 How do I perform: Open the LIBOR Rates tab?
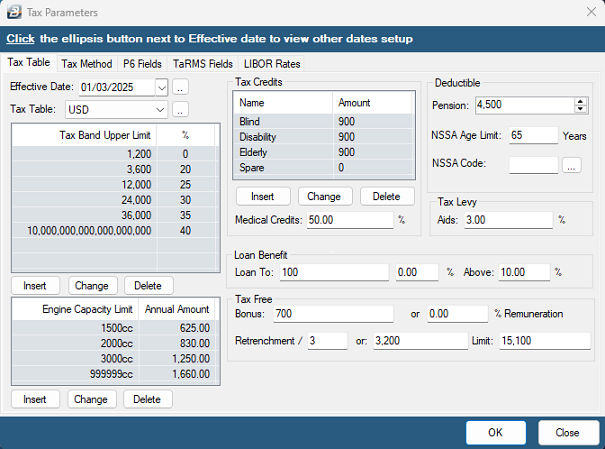point(272,64)
